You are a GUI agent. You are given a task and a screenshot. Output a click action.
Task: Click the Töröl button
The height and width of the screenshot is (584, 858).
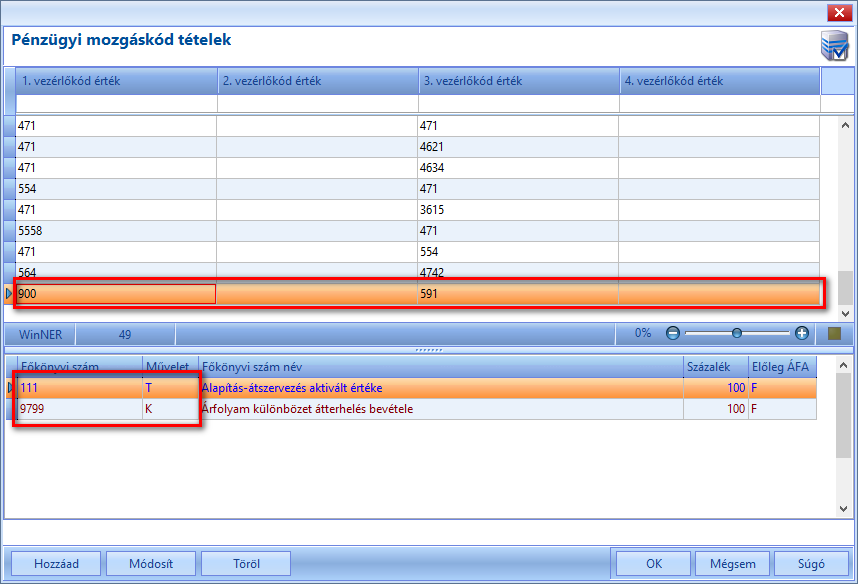tap(246, 563)
